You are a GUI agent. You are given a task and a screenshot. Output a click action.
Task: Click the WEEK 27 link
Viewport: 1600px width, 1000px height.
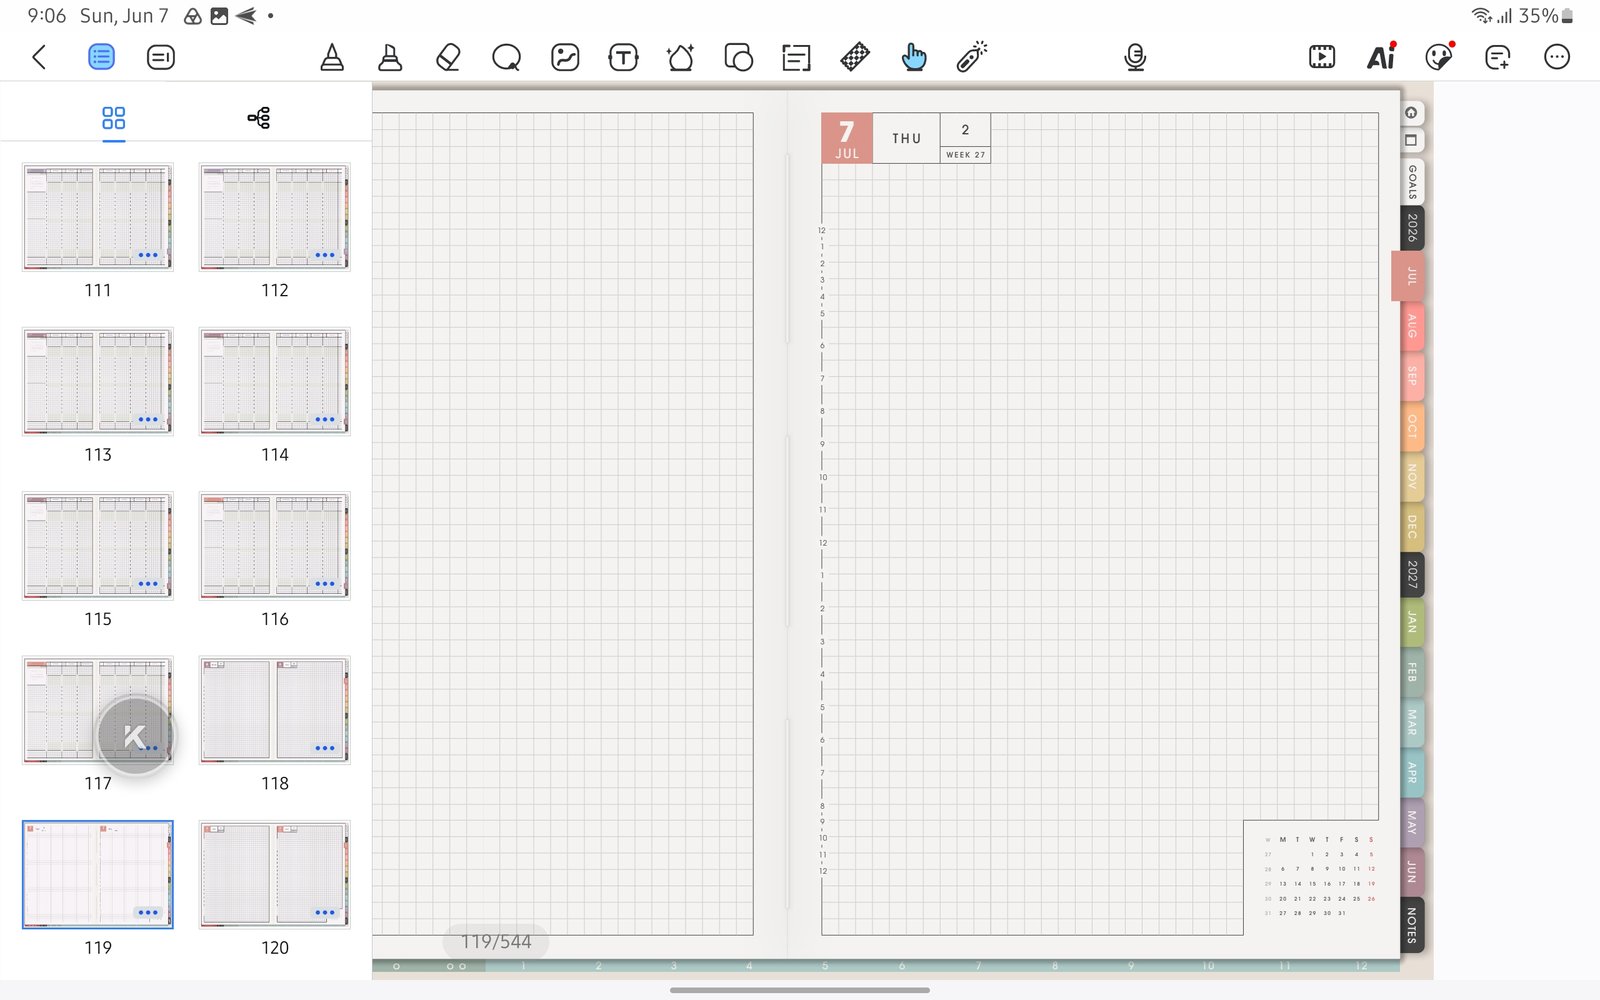(965, 155)
